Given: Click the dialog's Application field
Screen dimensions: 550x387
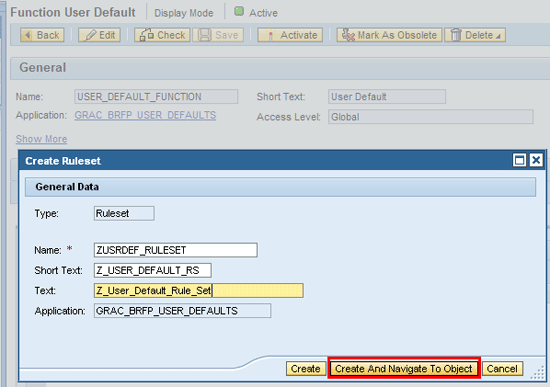Looking at the screenshot, I should tap(182, 311).
